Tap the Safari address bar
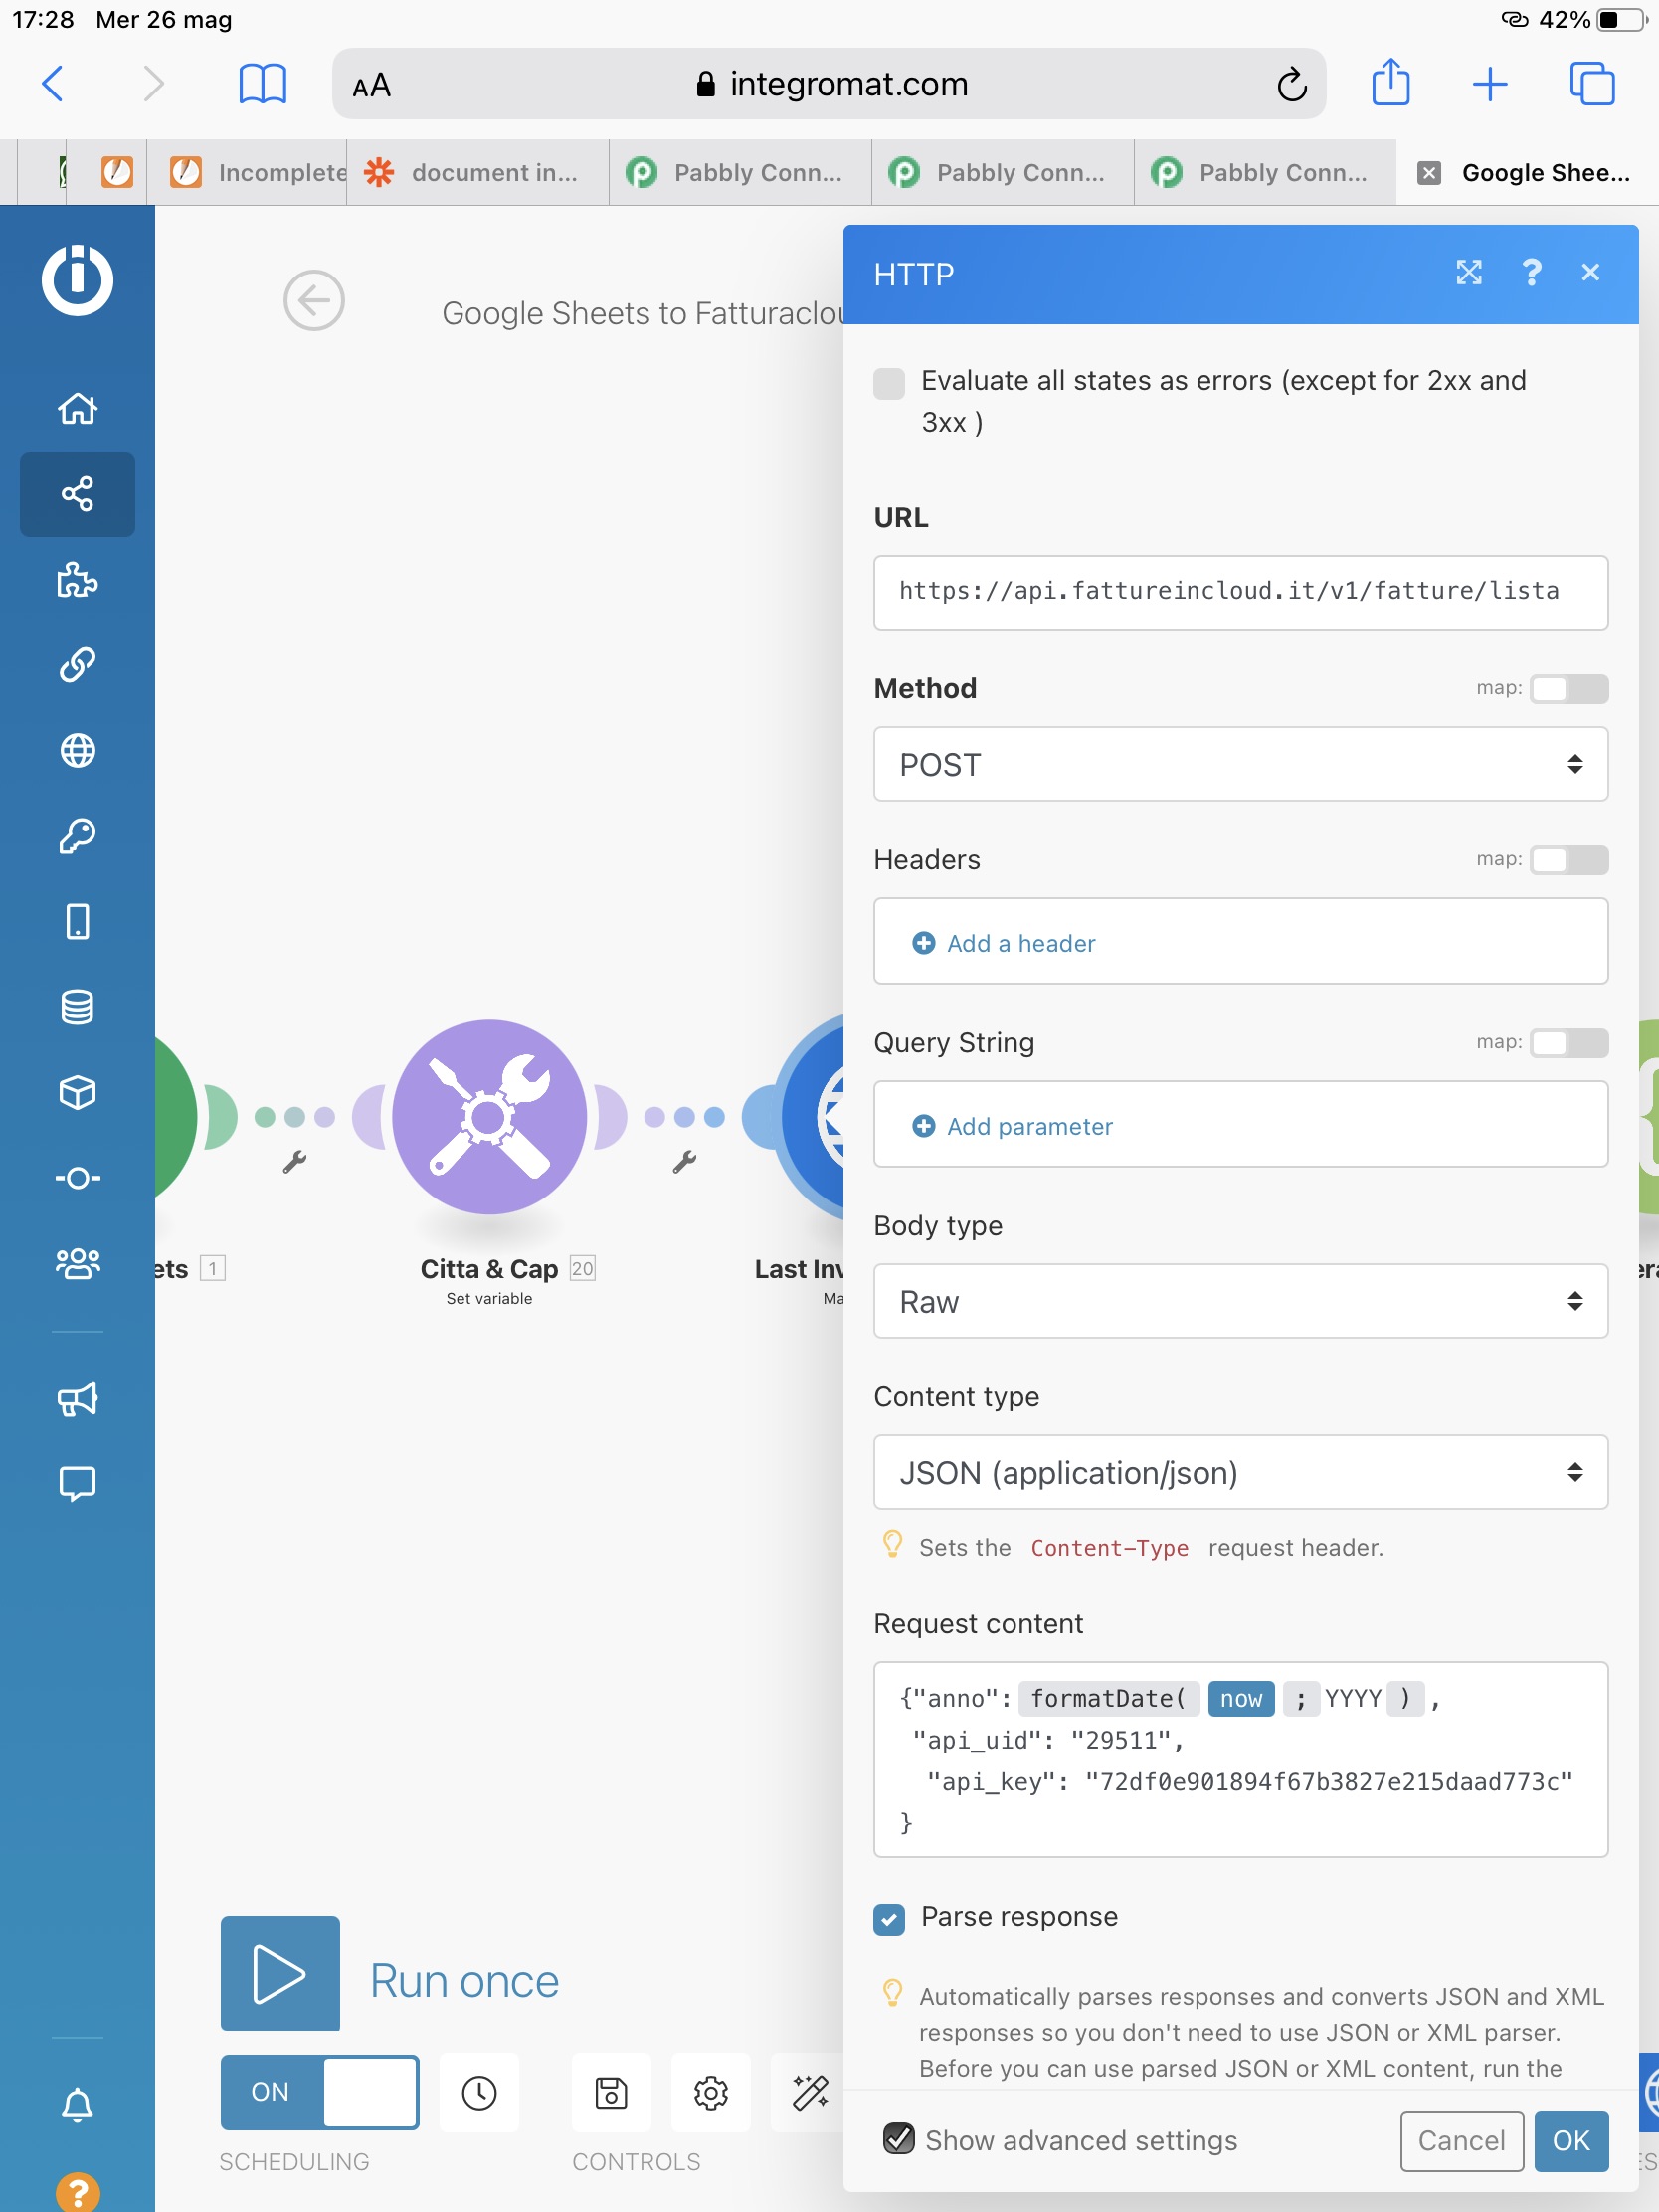1659x2212 pixels. tap(829, 84)
